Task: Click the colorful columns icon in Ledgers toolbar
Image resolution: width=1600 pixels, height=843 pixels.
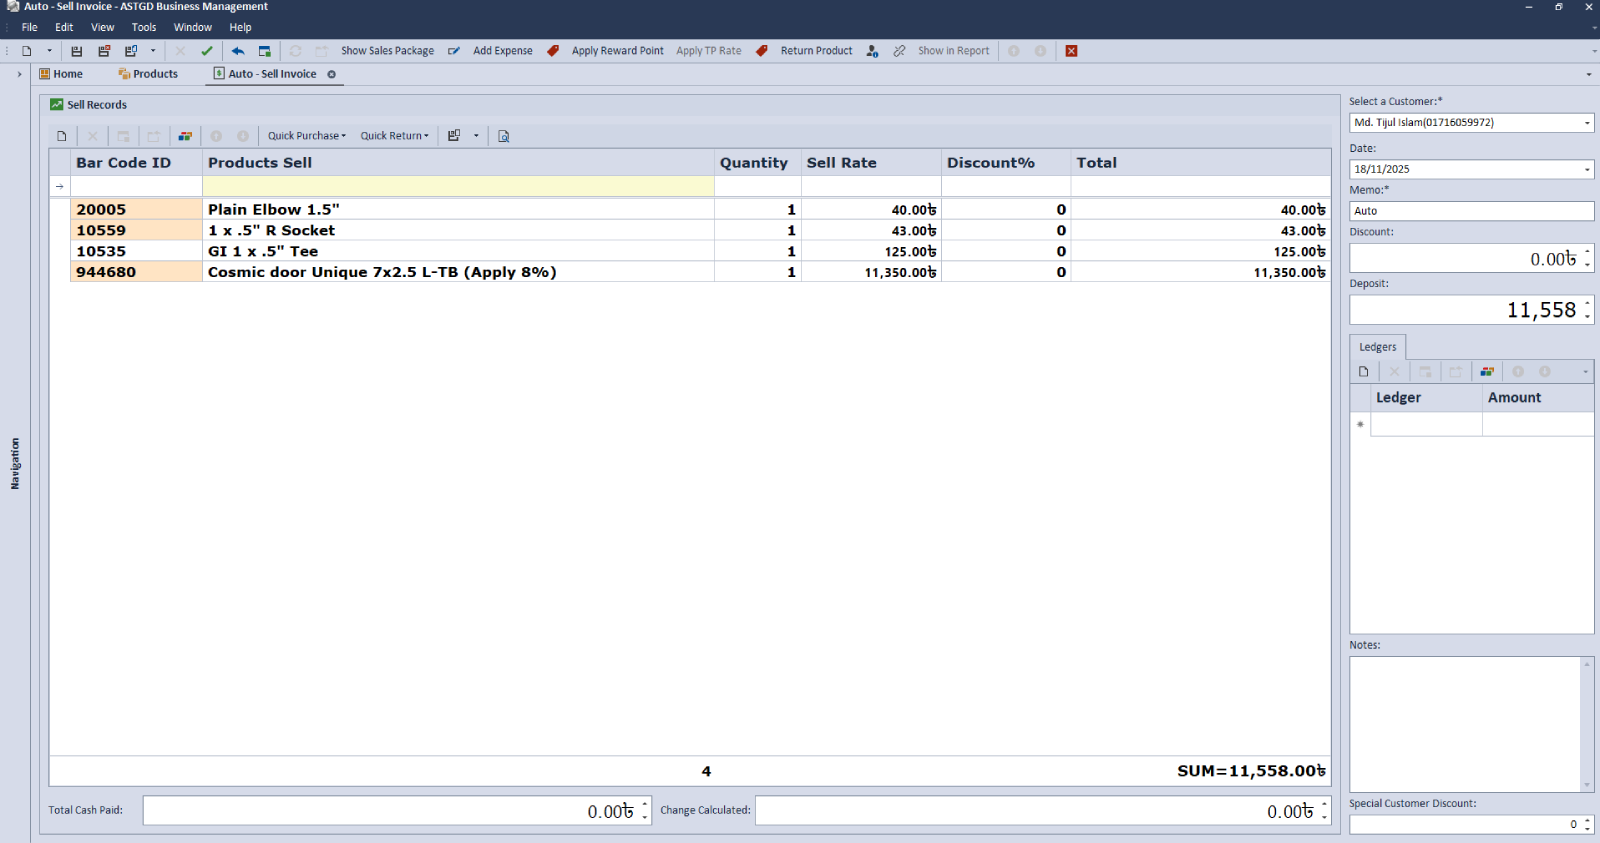Action: coord(1487,372)
